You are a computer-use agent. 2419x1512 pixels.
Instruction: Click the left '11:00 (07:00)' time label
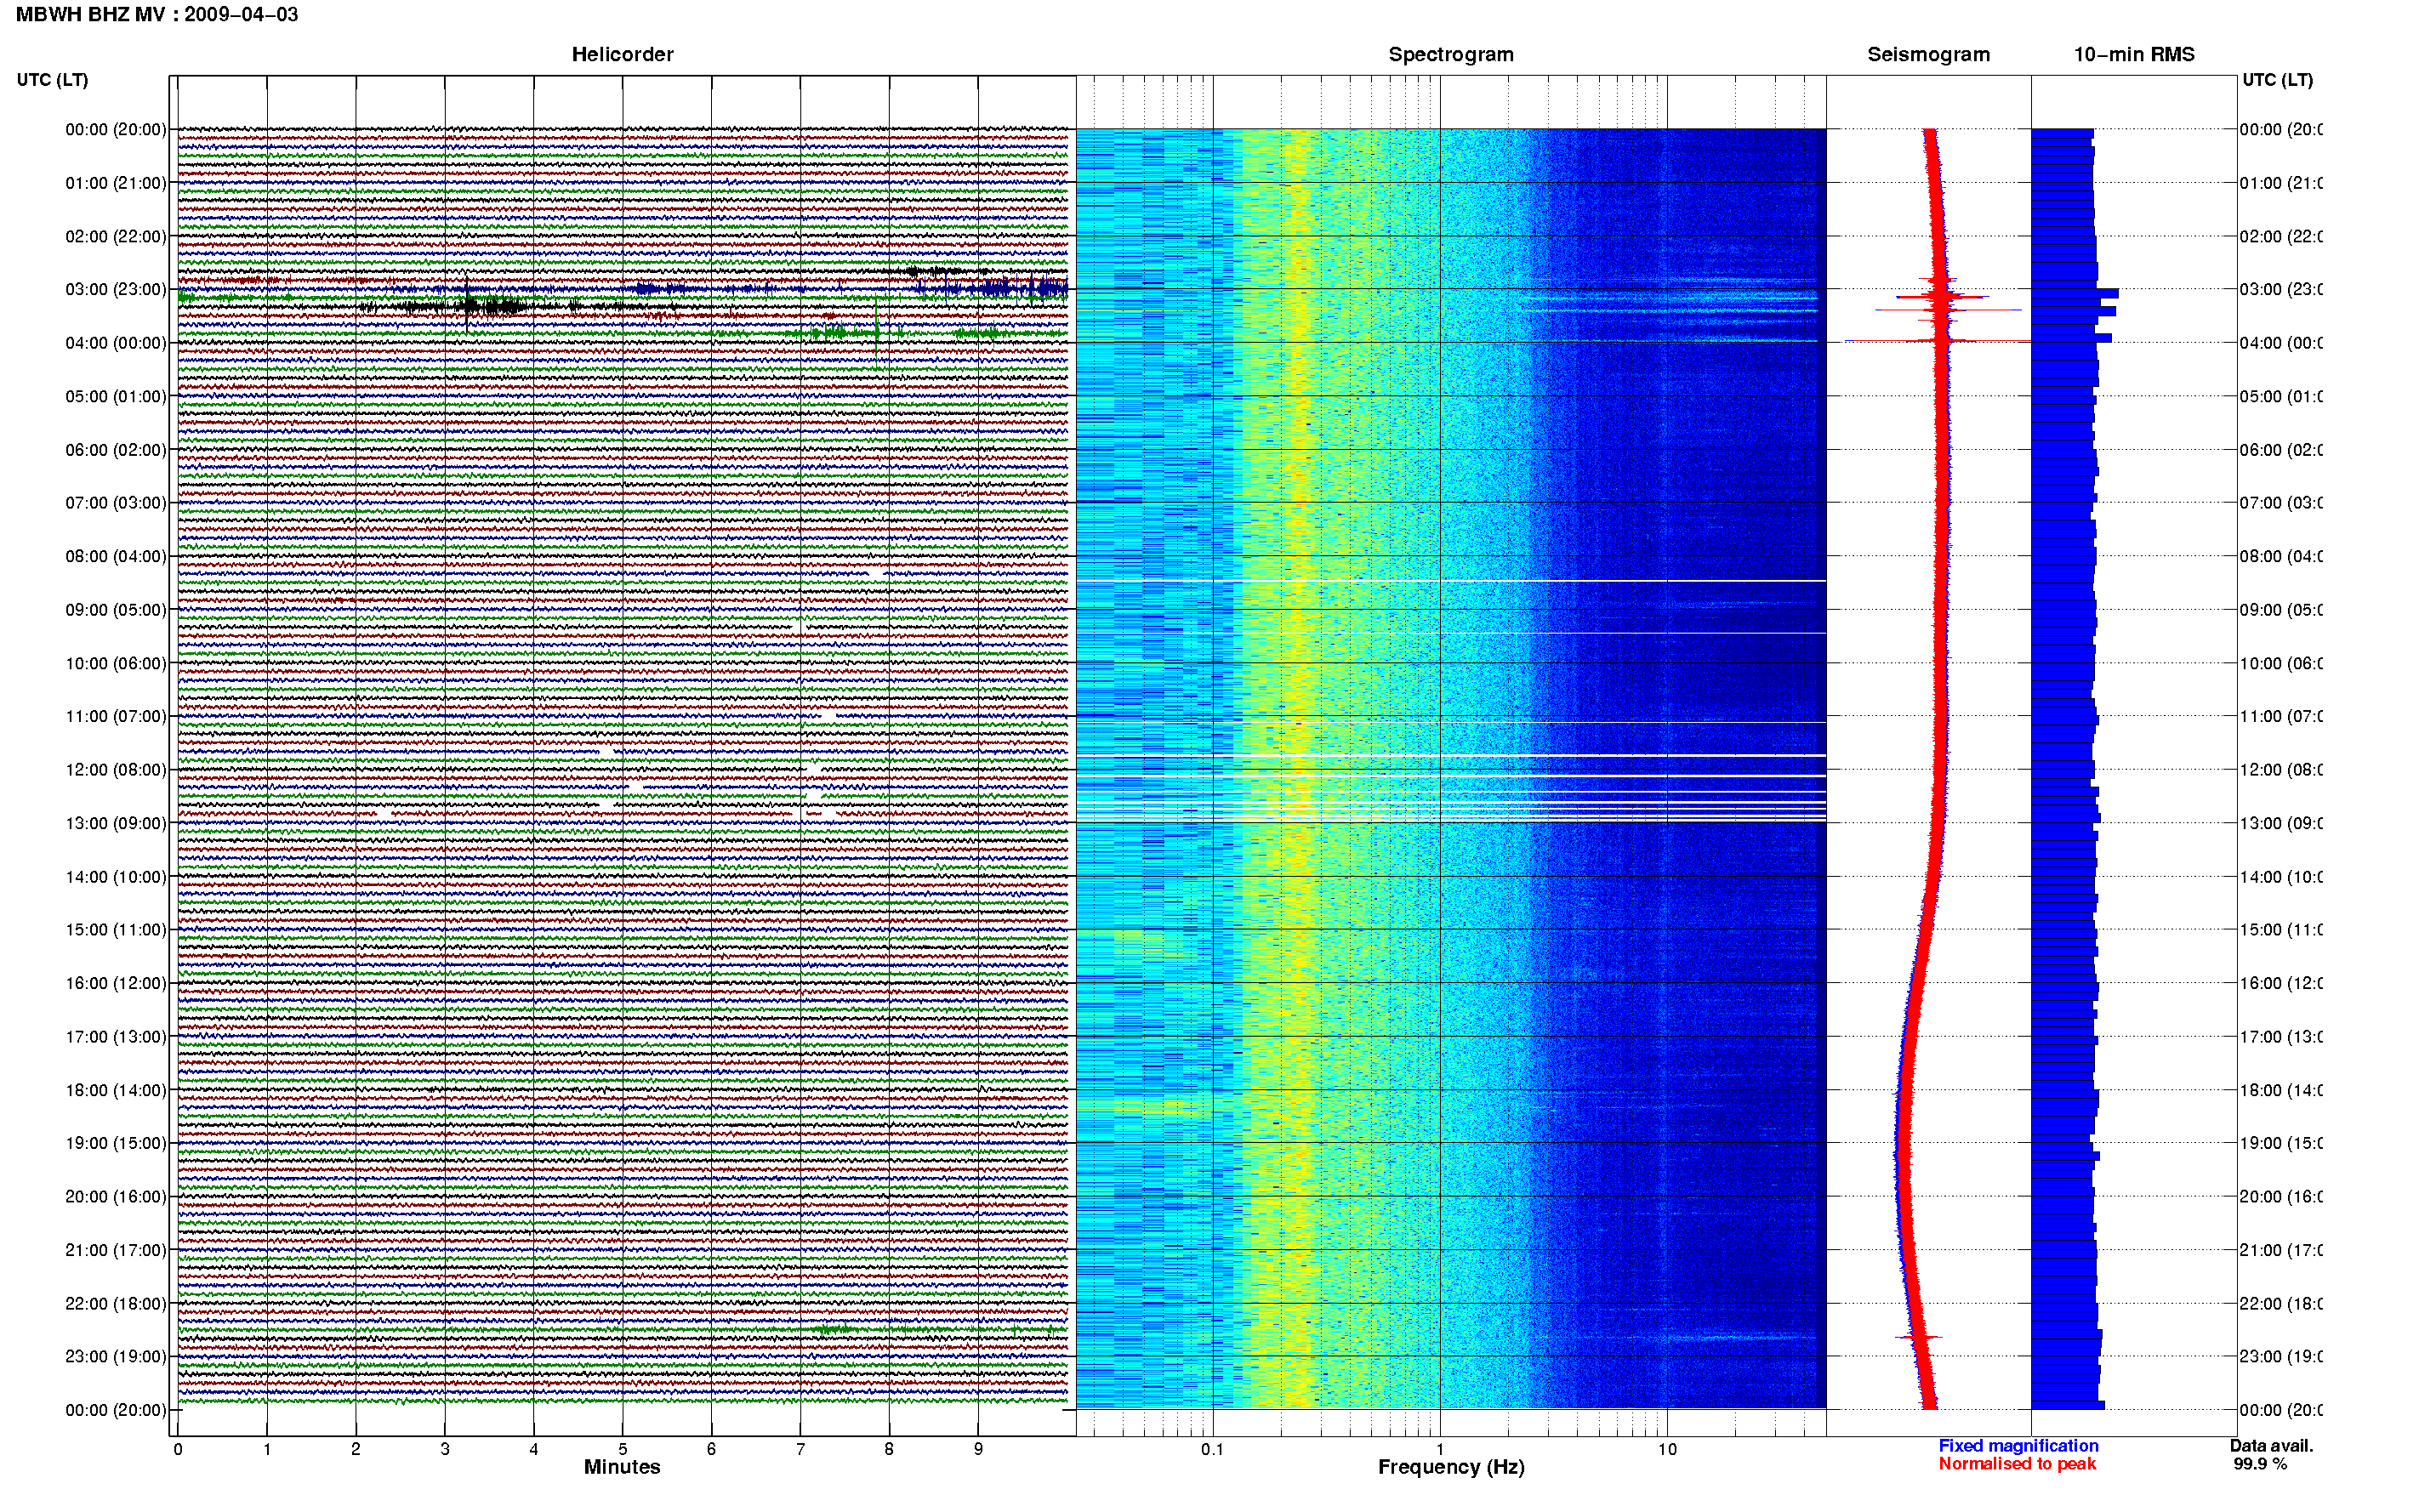(116, 716)
